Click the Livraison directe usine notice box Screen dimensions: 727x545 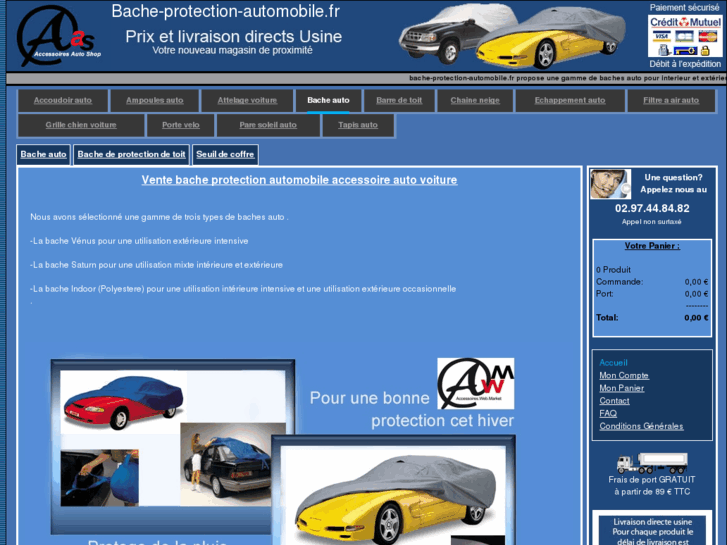[652, 529]
